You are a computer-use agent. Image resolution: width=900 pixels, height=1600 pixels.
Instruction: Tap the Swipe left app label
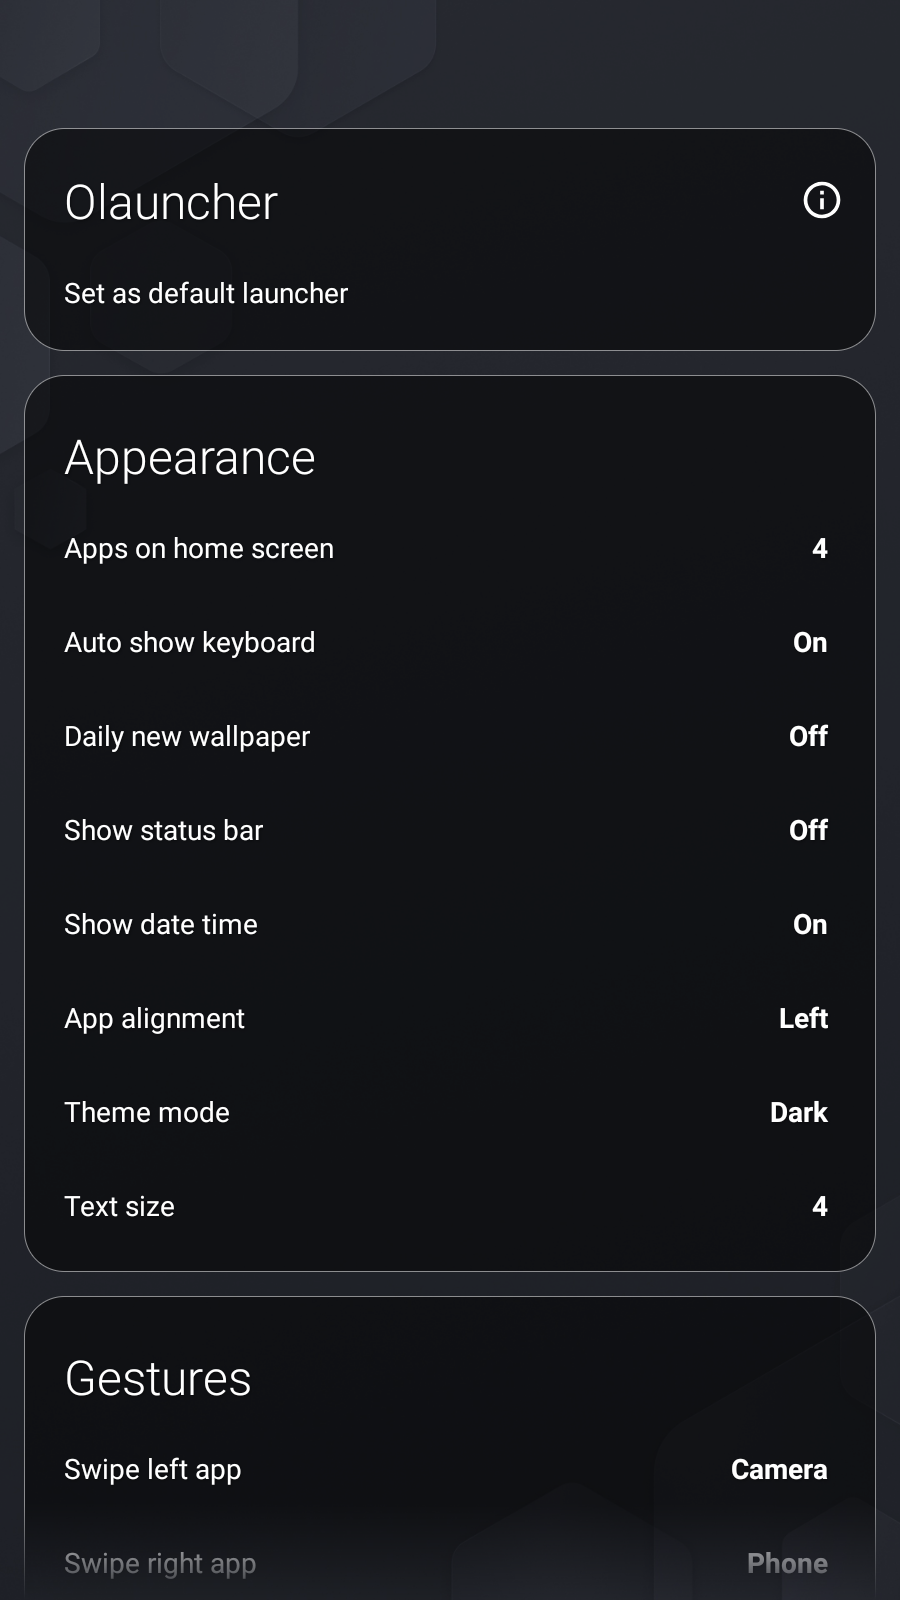click(x=153, y=1469)
